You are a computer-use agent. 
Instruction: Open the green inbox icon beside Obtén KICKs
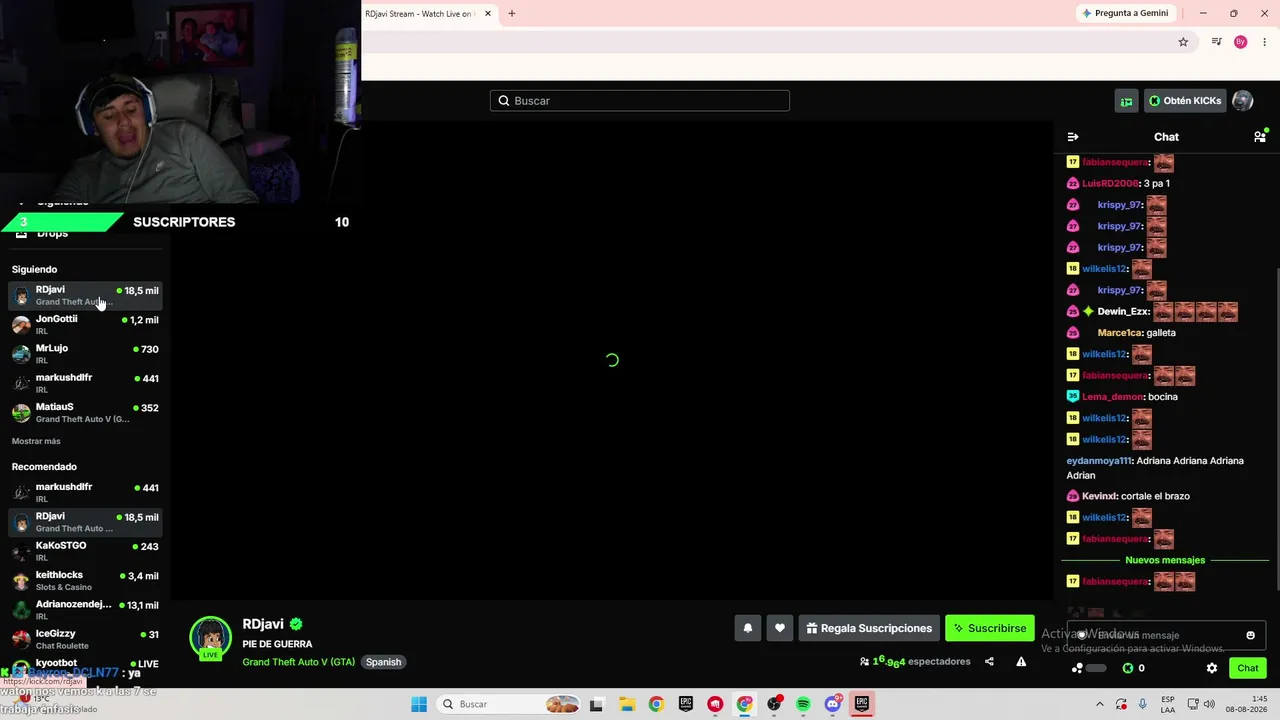coord(1127,101)
